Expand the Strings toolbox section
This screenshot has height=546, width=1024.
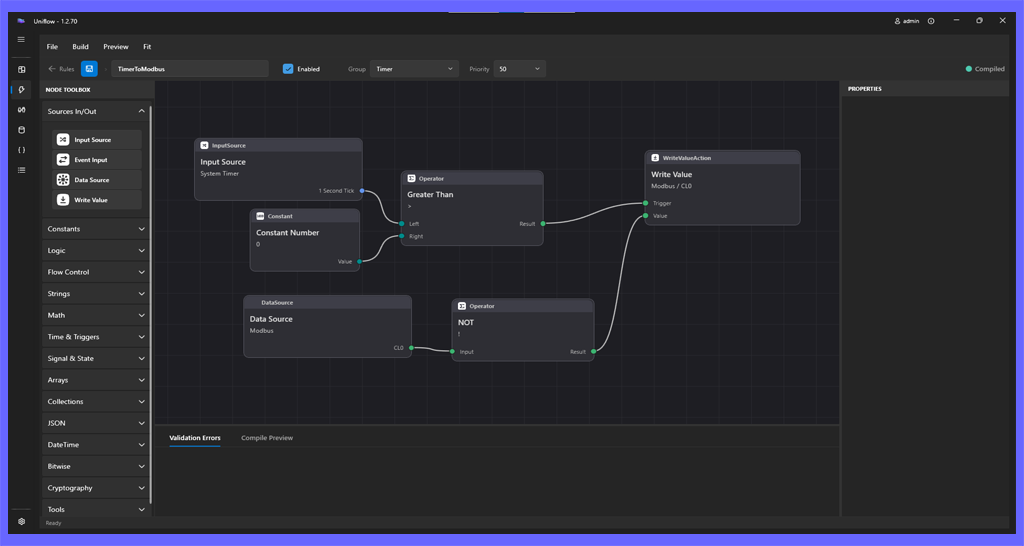[96, 294]
